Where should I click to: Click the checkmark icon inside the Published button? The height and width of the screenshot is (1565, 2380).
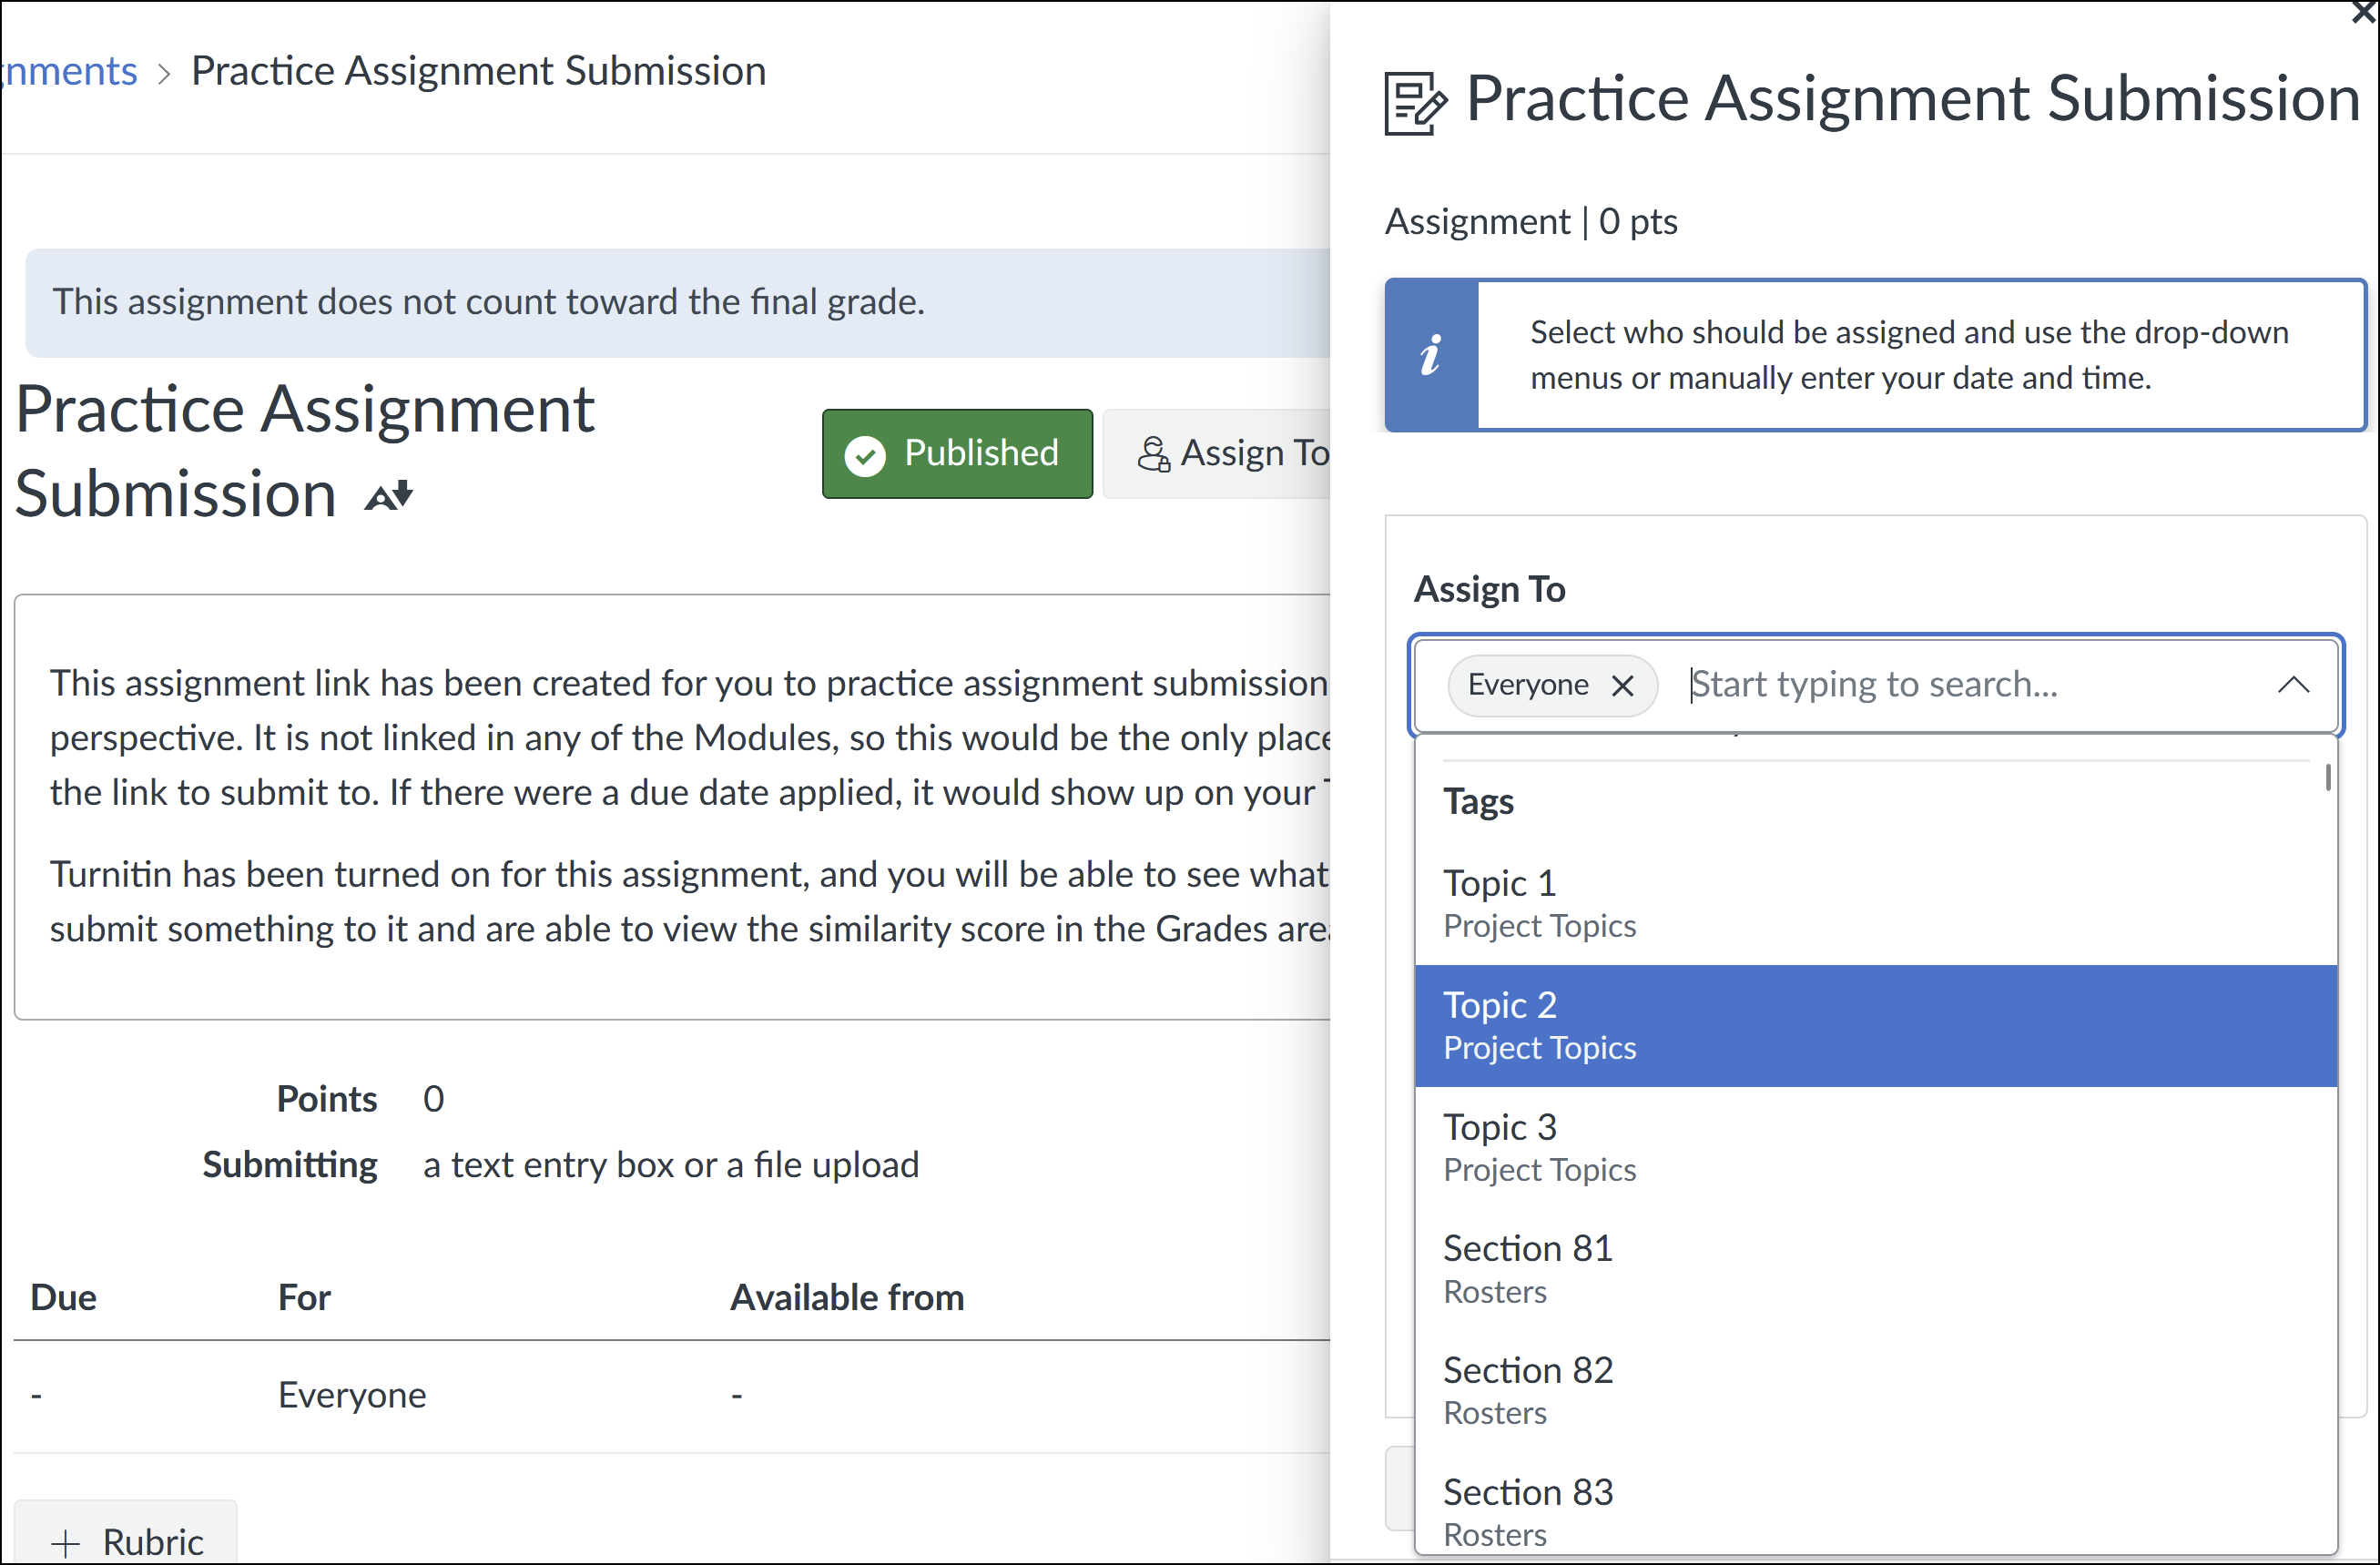click(x=866, y=455)
